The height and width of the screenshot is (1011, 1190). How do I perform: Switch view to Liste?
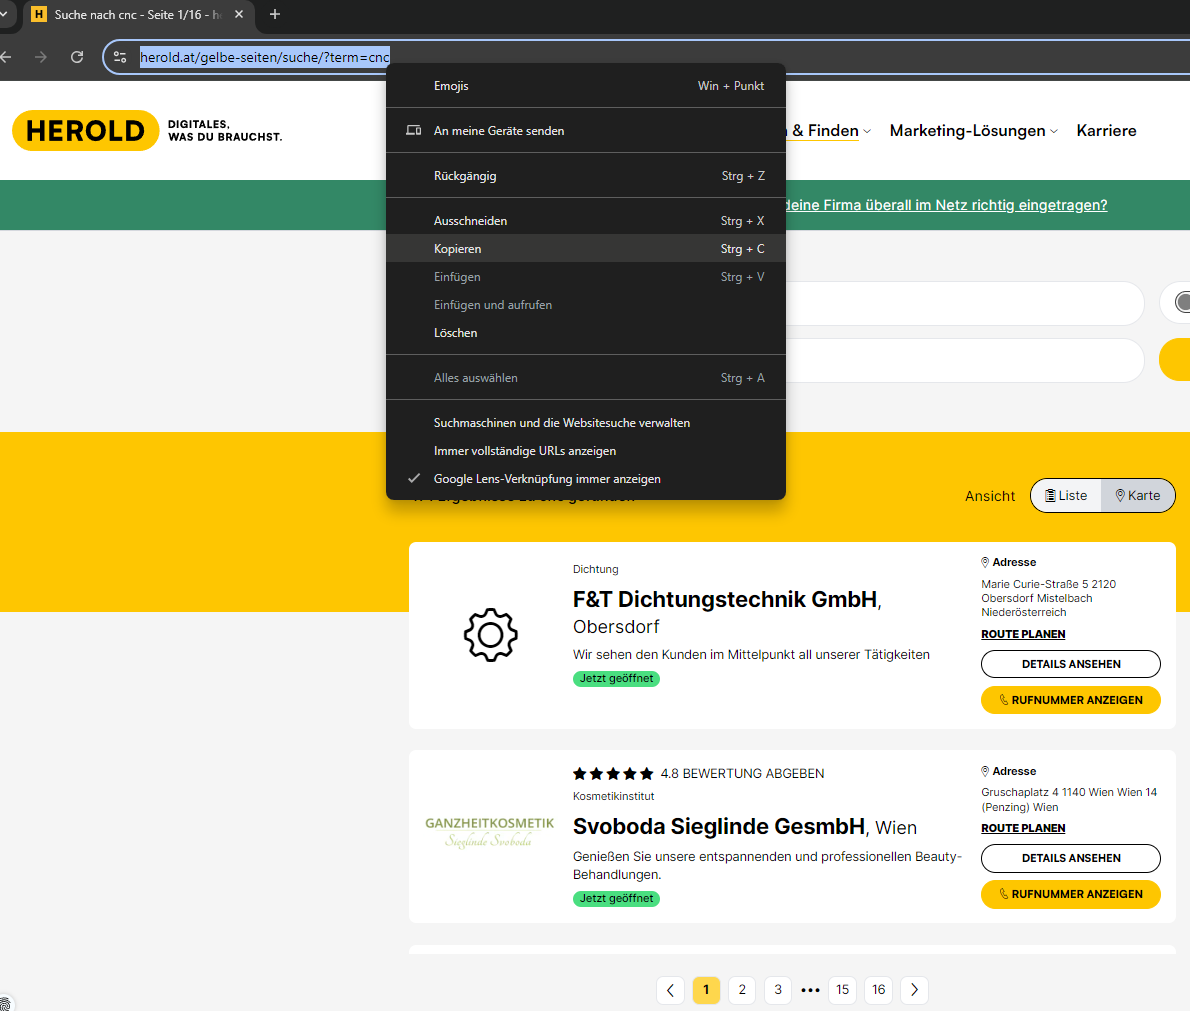click(1066, 495)
